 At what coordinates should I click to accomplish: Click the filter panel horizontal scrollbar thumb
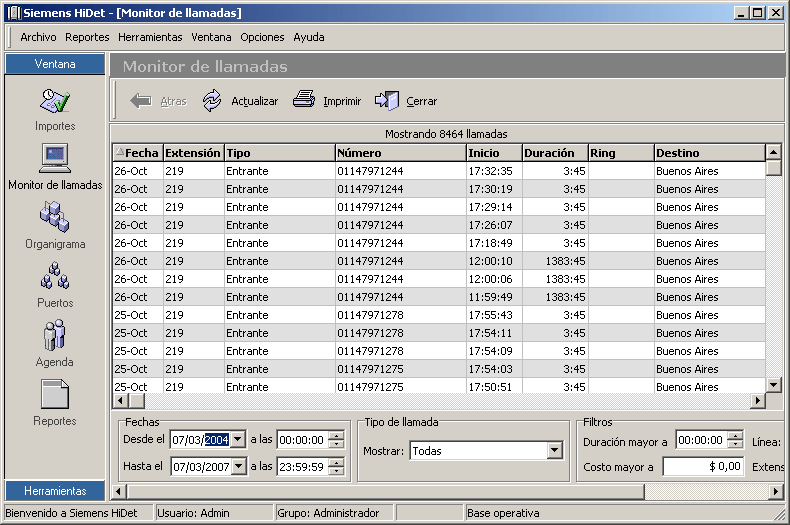point(385,491)
